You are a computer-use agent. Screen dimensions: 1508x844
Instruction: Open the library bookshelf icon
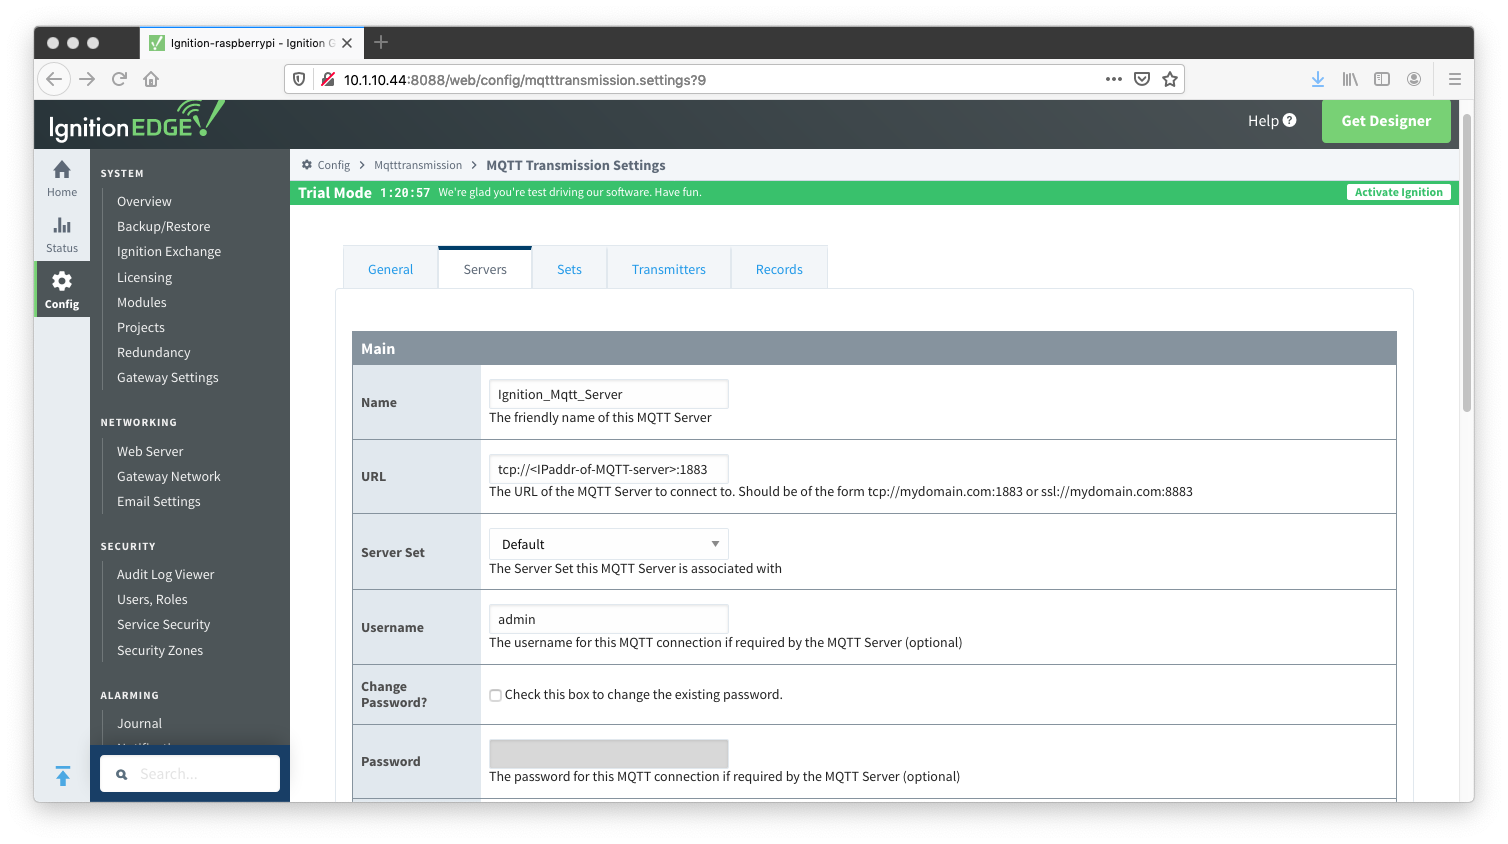[1350, 79]
